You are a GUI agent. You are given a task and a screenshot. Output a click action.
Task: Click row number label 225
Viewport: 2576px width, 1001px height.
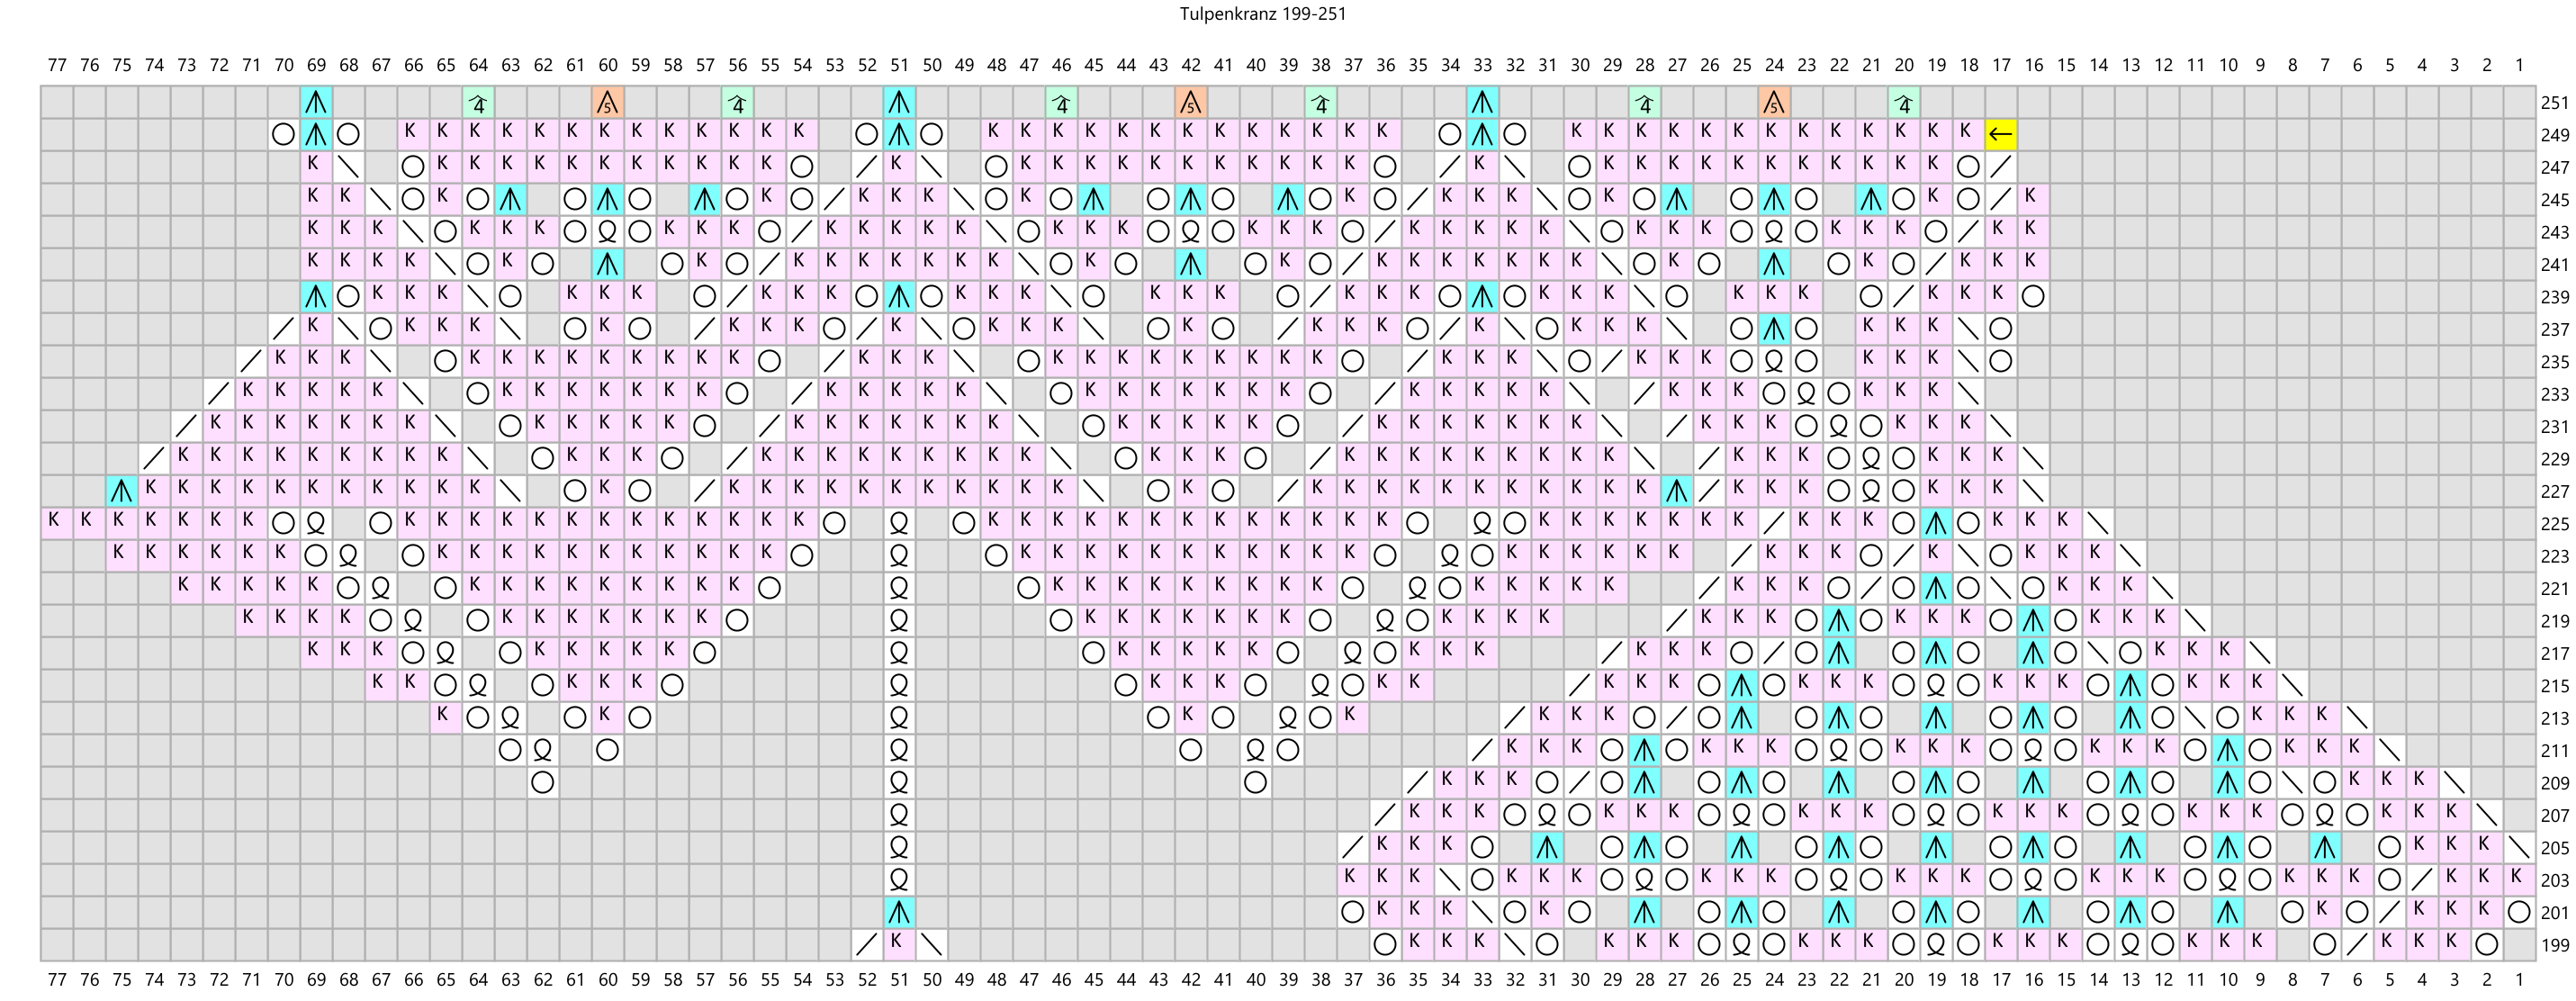coord(2554,524)
